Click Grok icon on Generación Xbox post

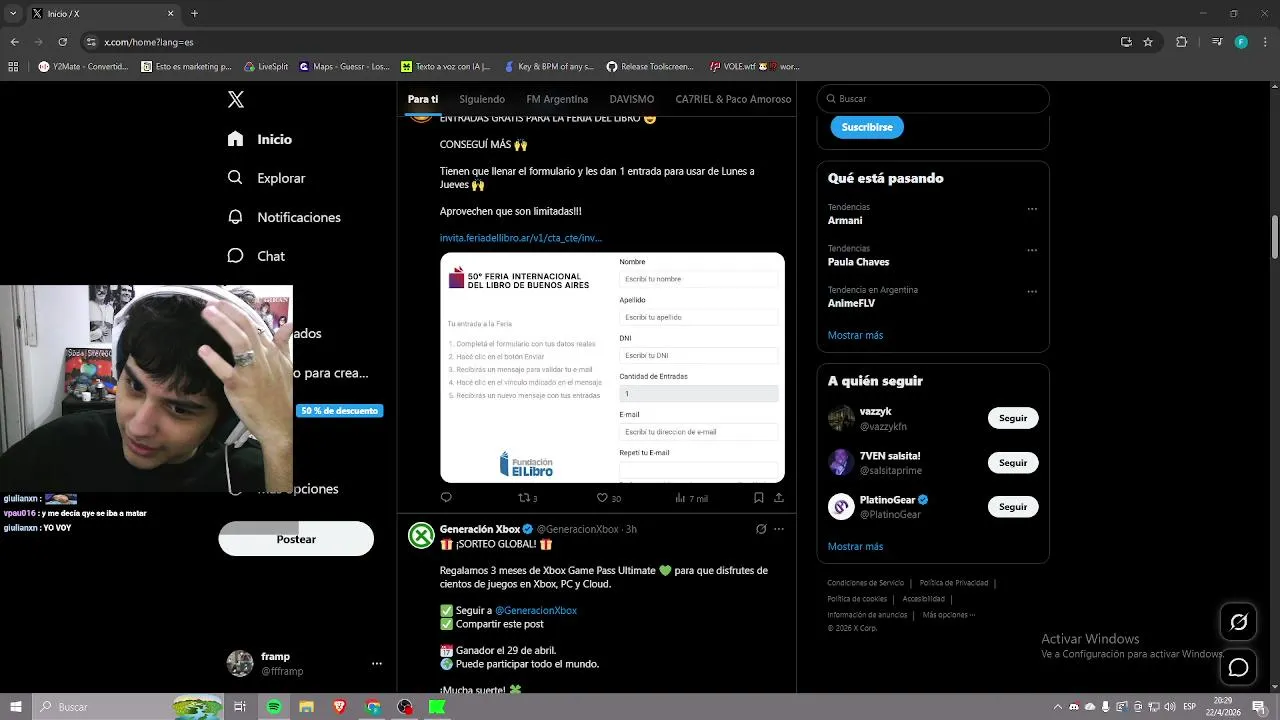761,529
